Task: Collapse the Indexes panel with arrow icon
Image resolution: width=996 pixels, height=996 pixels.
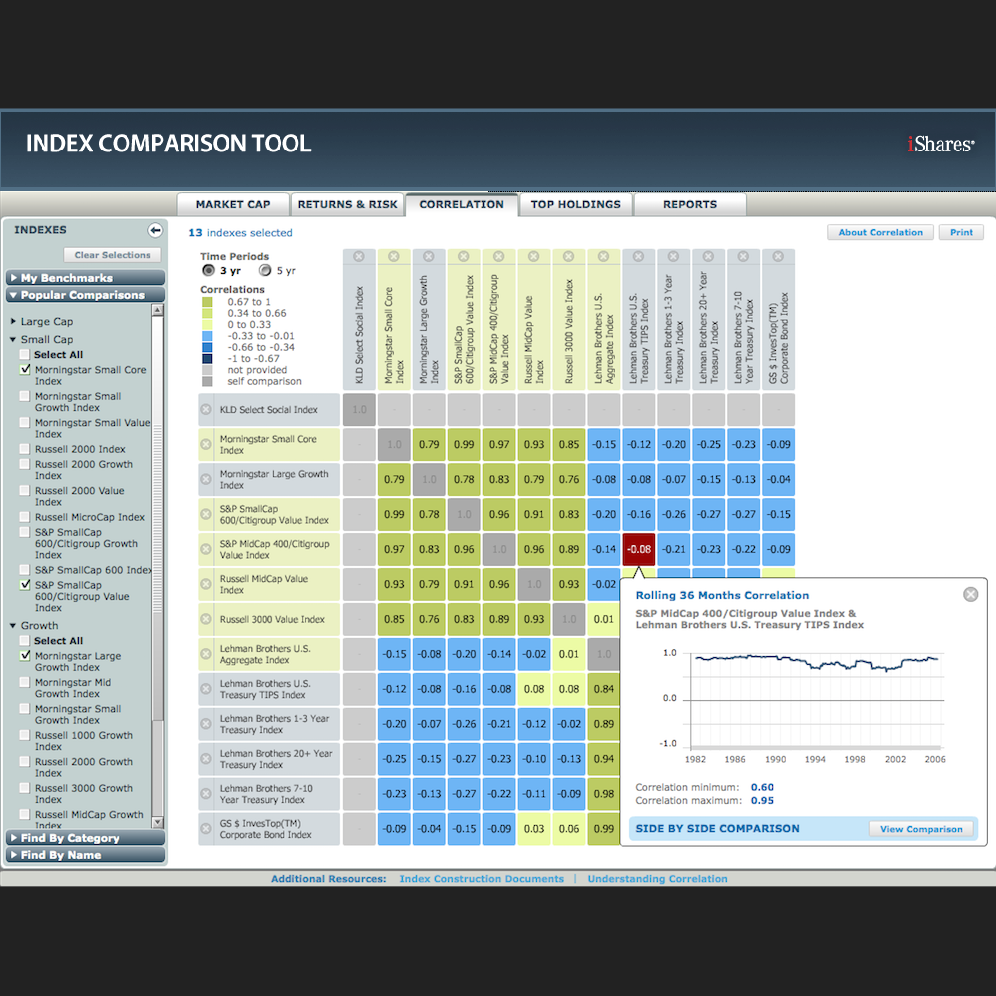Action: point(155,230)
